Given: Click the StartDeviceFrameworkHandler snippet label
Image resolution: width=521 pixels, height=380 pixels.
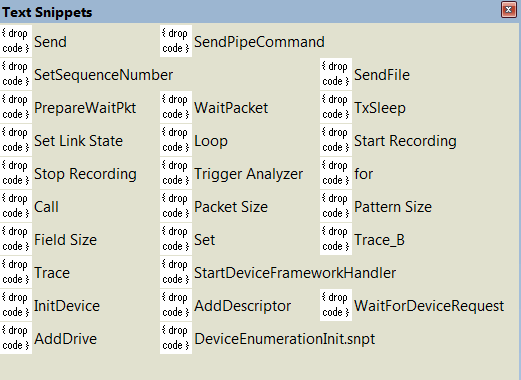Looking at the screenshot, I should pos(295,273).
